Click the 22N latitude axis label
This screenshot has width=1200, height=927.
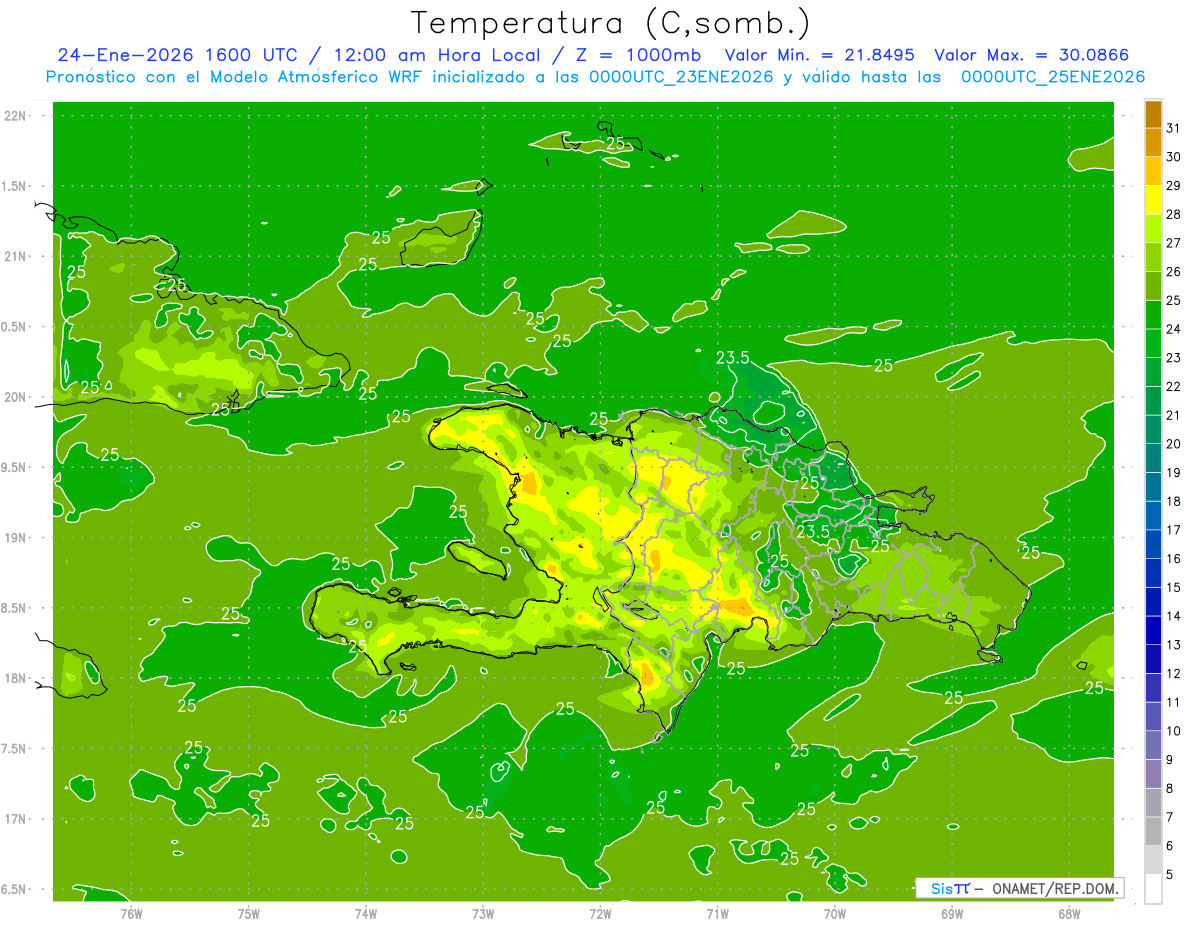click(16, 116)
